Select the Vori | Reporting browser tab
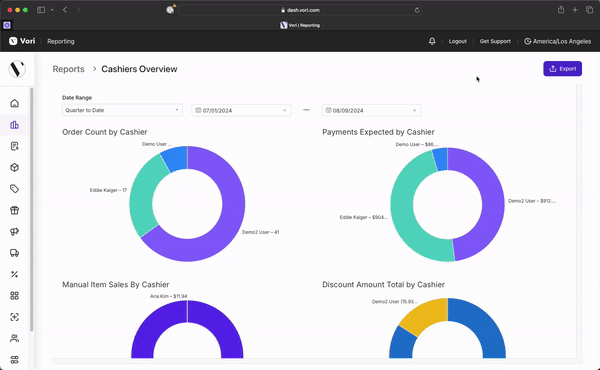 click(300, 25)
